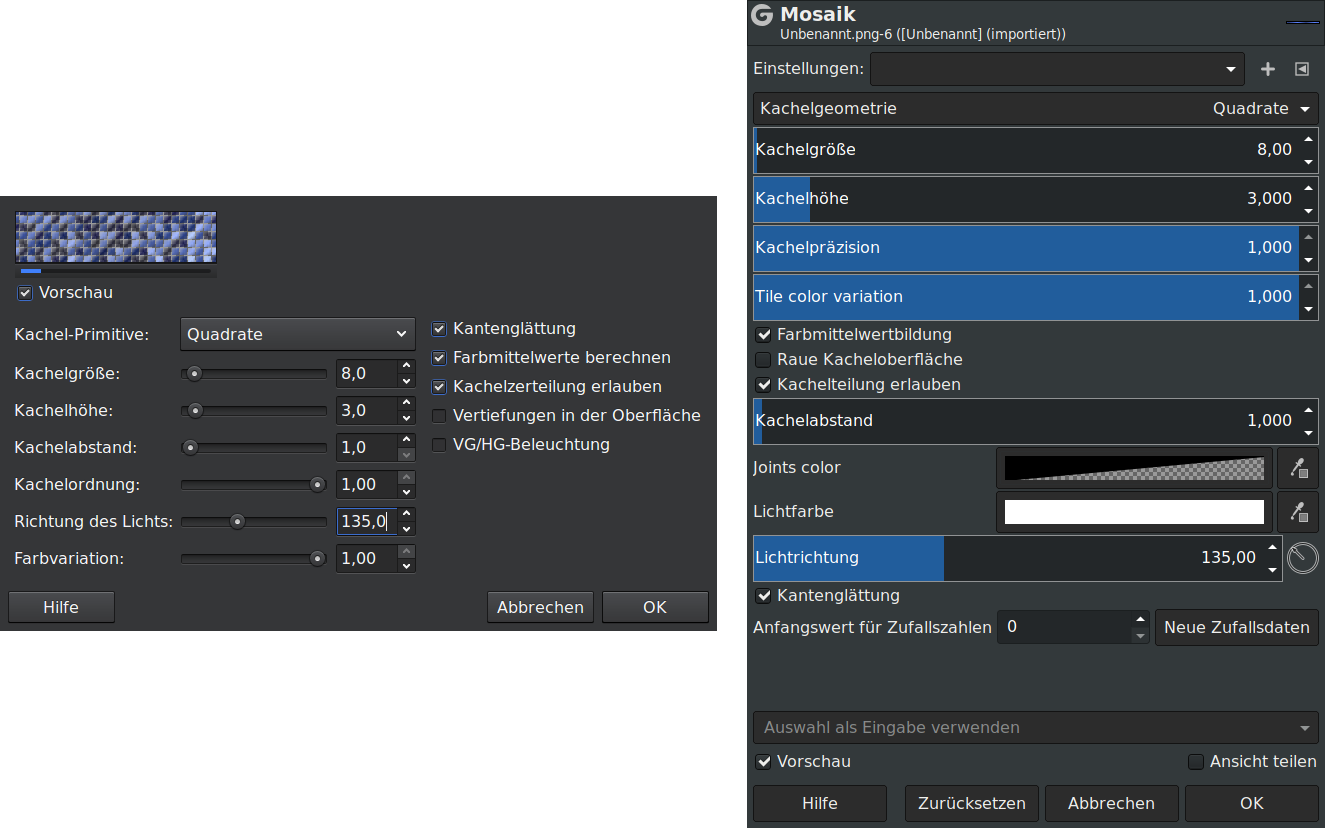The width and height of the screenshot is (1325, 828).
Task: Open the presets menu icon beside Einstellungen
Action: (1301, 69)
